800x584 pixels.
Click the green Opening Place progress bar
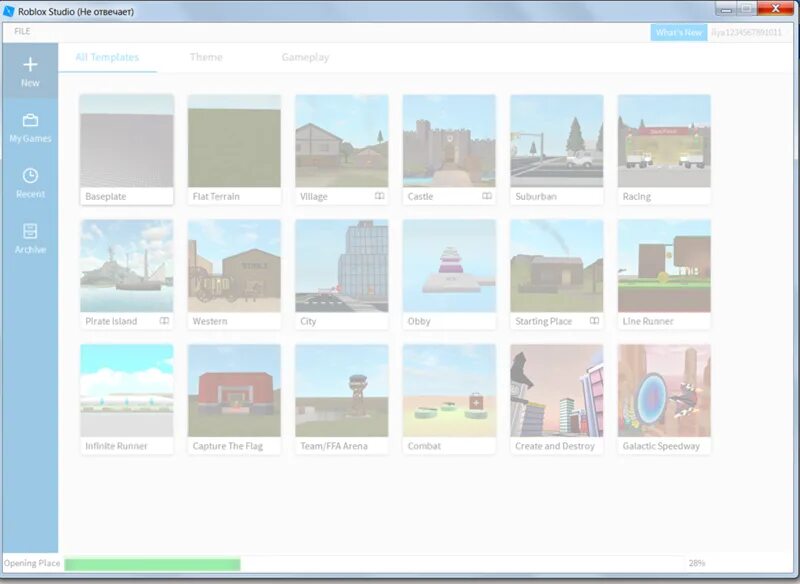pos(153,564)
